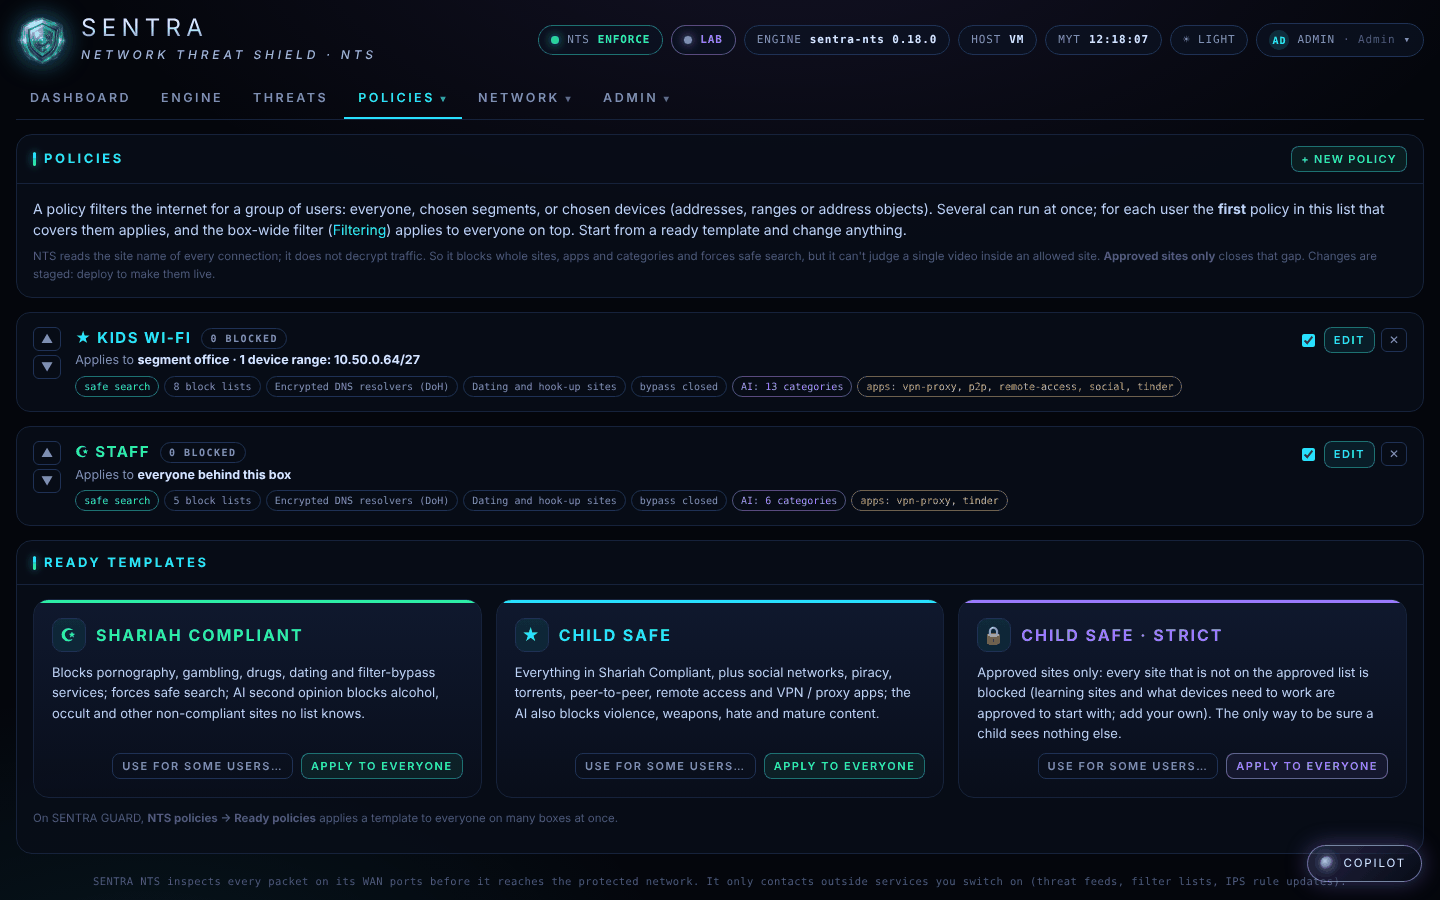This screenshot has height=900, width=1440.
Task: Click the SENTRA shield logo
Action: [42, 40]
